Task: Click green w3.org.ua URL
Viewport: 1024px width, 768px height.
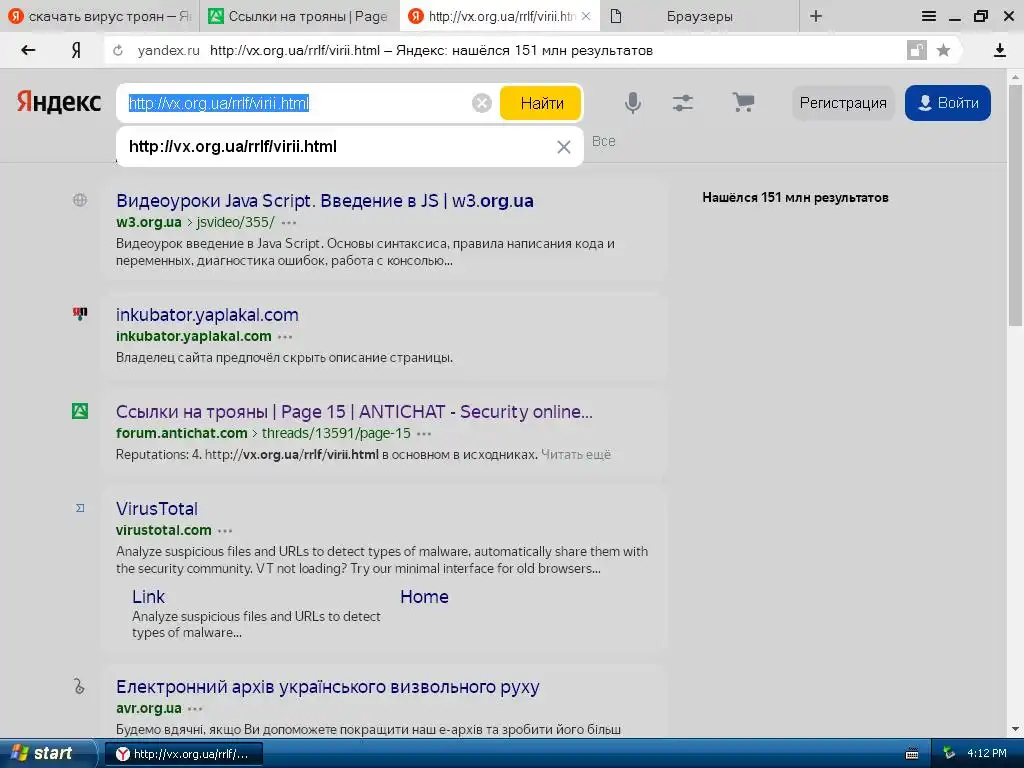Action: pos(149,222)
